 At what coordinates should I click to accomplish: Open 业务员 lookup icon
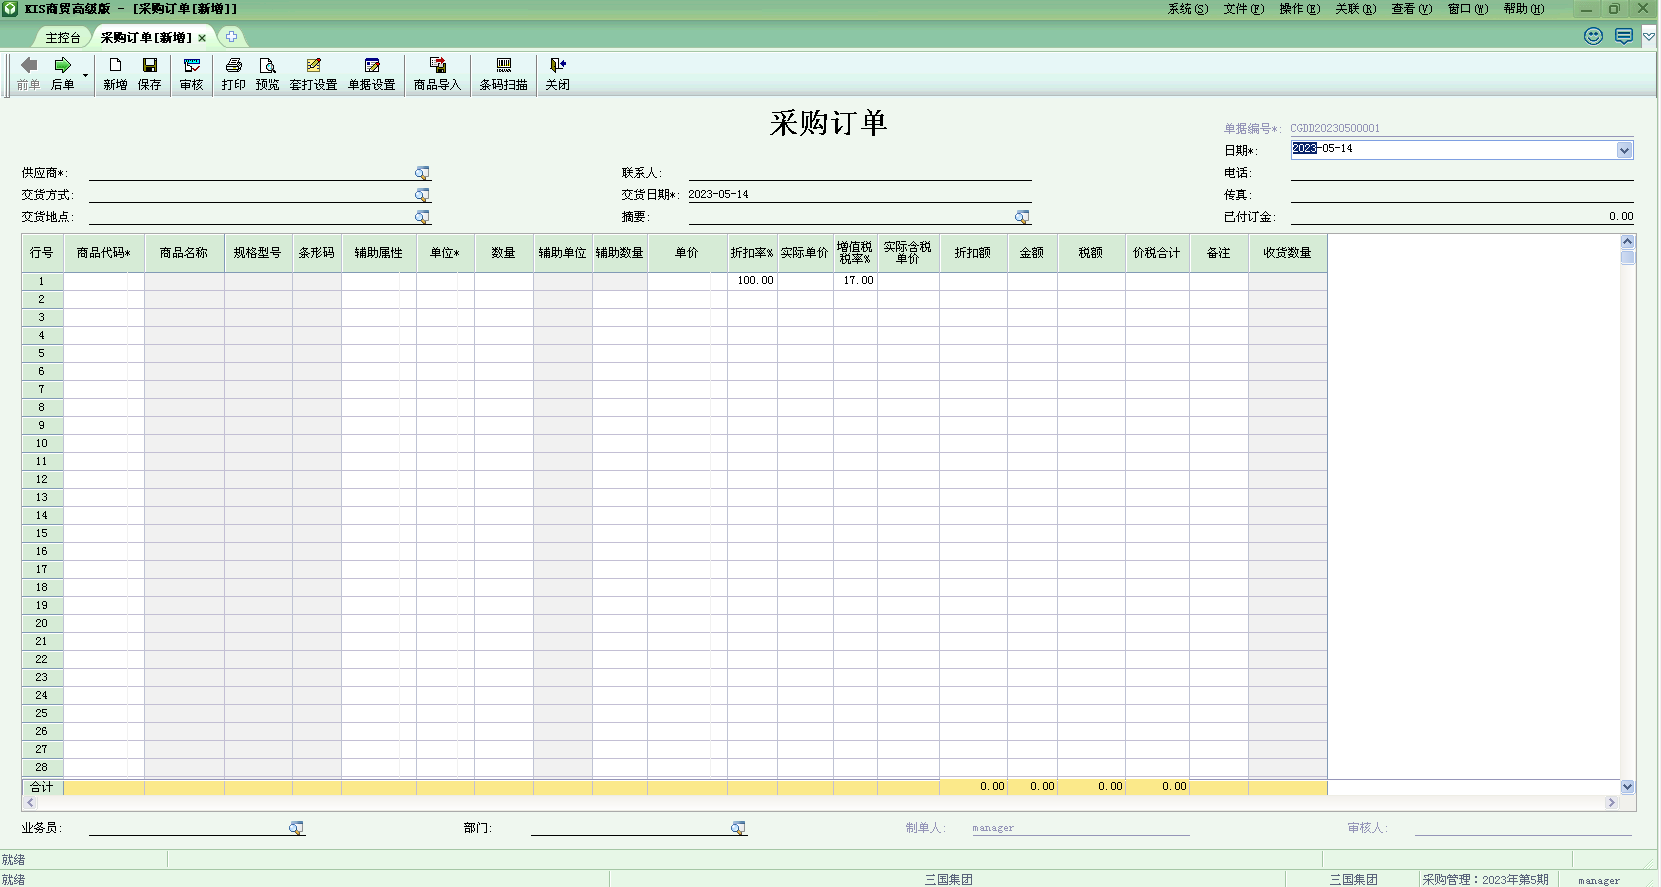point(296,828)
